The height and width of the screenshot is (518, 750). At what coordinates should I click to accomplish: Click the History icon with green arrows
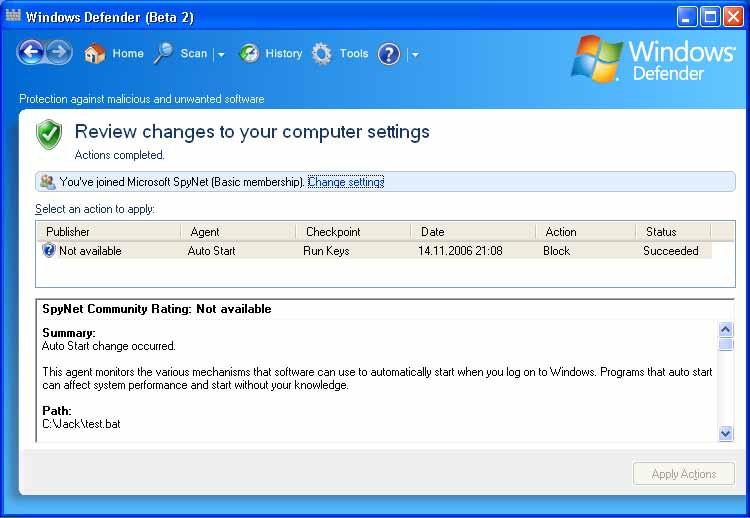pyautogui.click(x=249, y=54)
